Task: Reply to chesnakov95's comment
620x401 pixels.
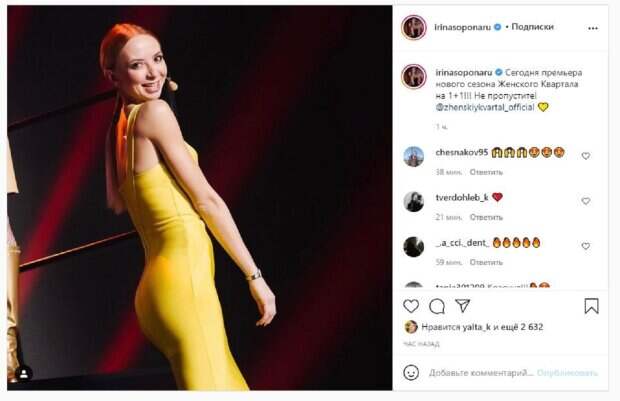Action: point(486,172)
